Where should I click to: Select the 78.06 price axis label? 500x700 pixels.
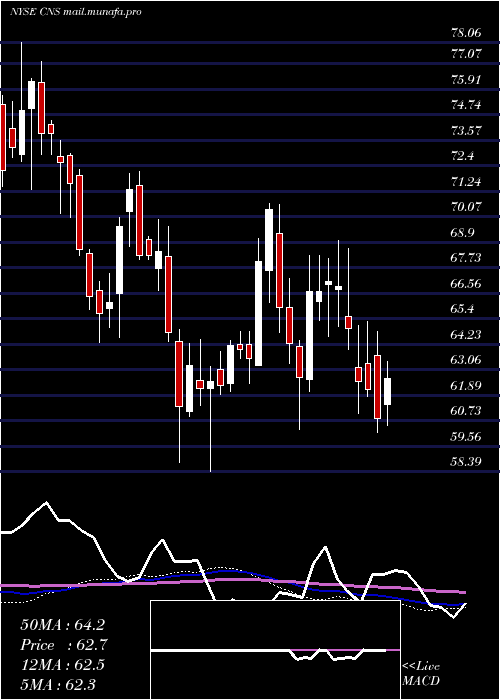pos(467,32)
